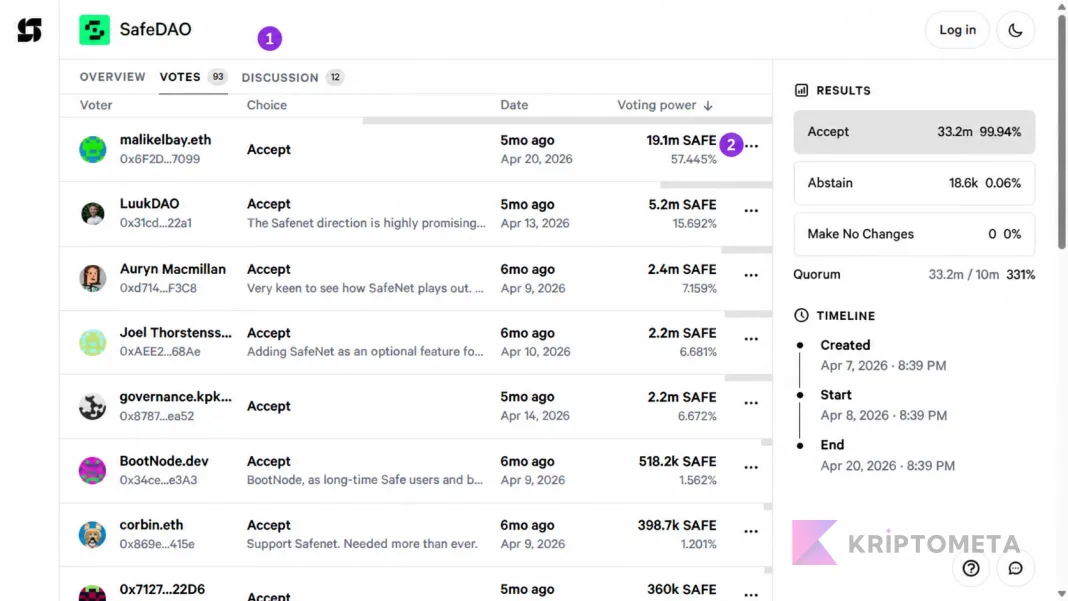Open BootNode.dev voter profile
Viewport: 1068px width, 601px height.
coord(164,461)
